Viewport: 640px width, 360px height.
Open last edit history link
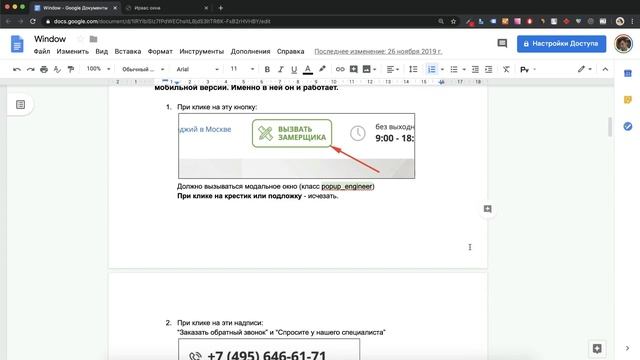pos(378,51)
